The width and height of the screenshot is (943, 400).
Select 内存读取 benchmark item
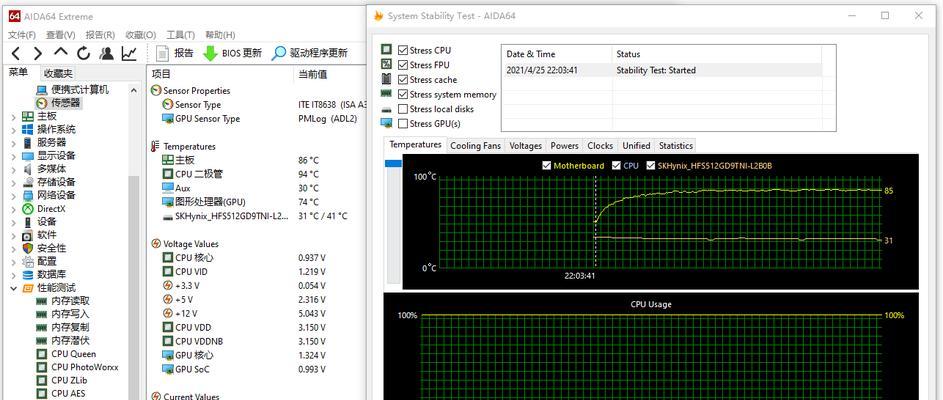pyautogui.click(x=63, y=301)
